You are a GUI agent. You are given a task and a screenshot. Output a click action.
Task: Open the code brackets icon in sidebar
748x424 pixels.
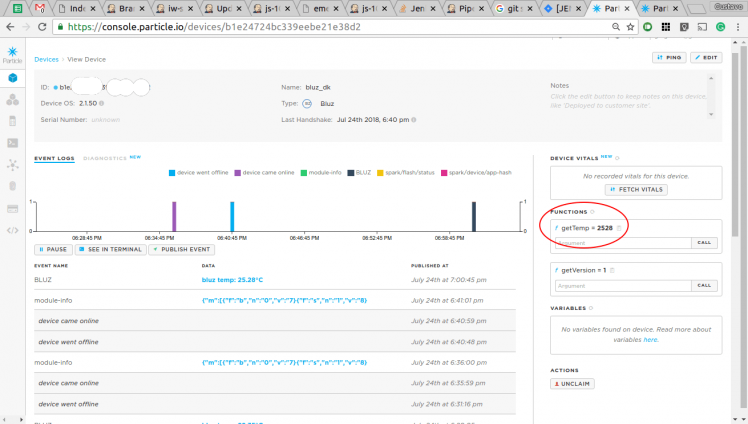coord(13,230)
